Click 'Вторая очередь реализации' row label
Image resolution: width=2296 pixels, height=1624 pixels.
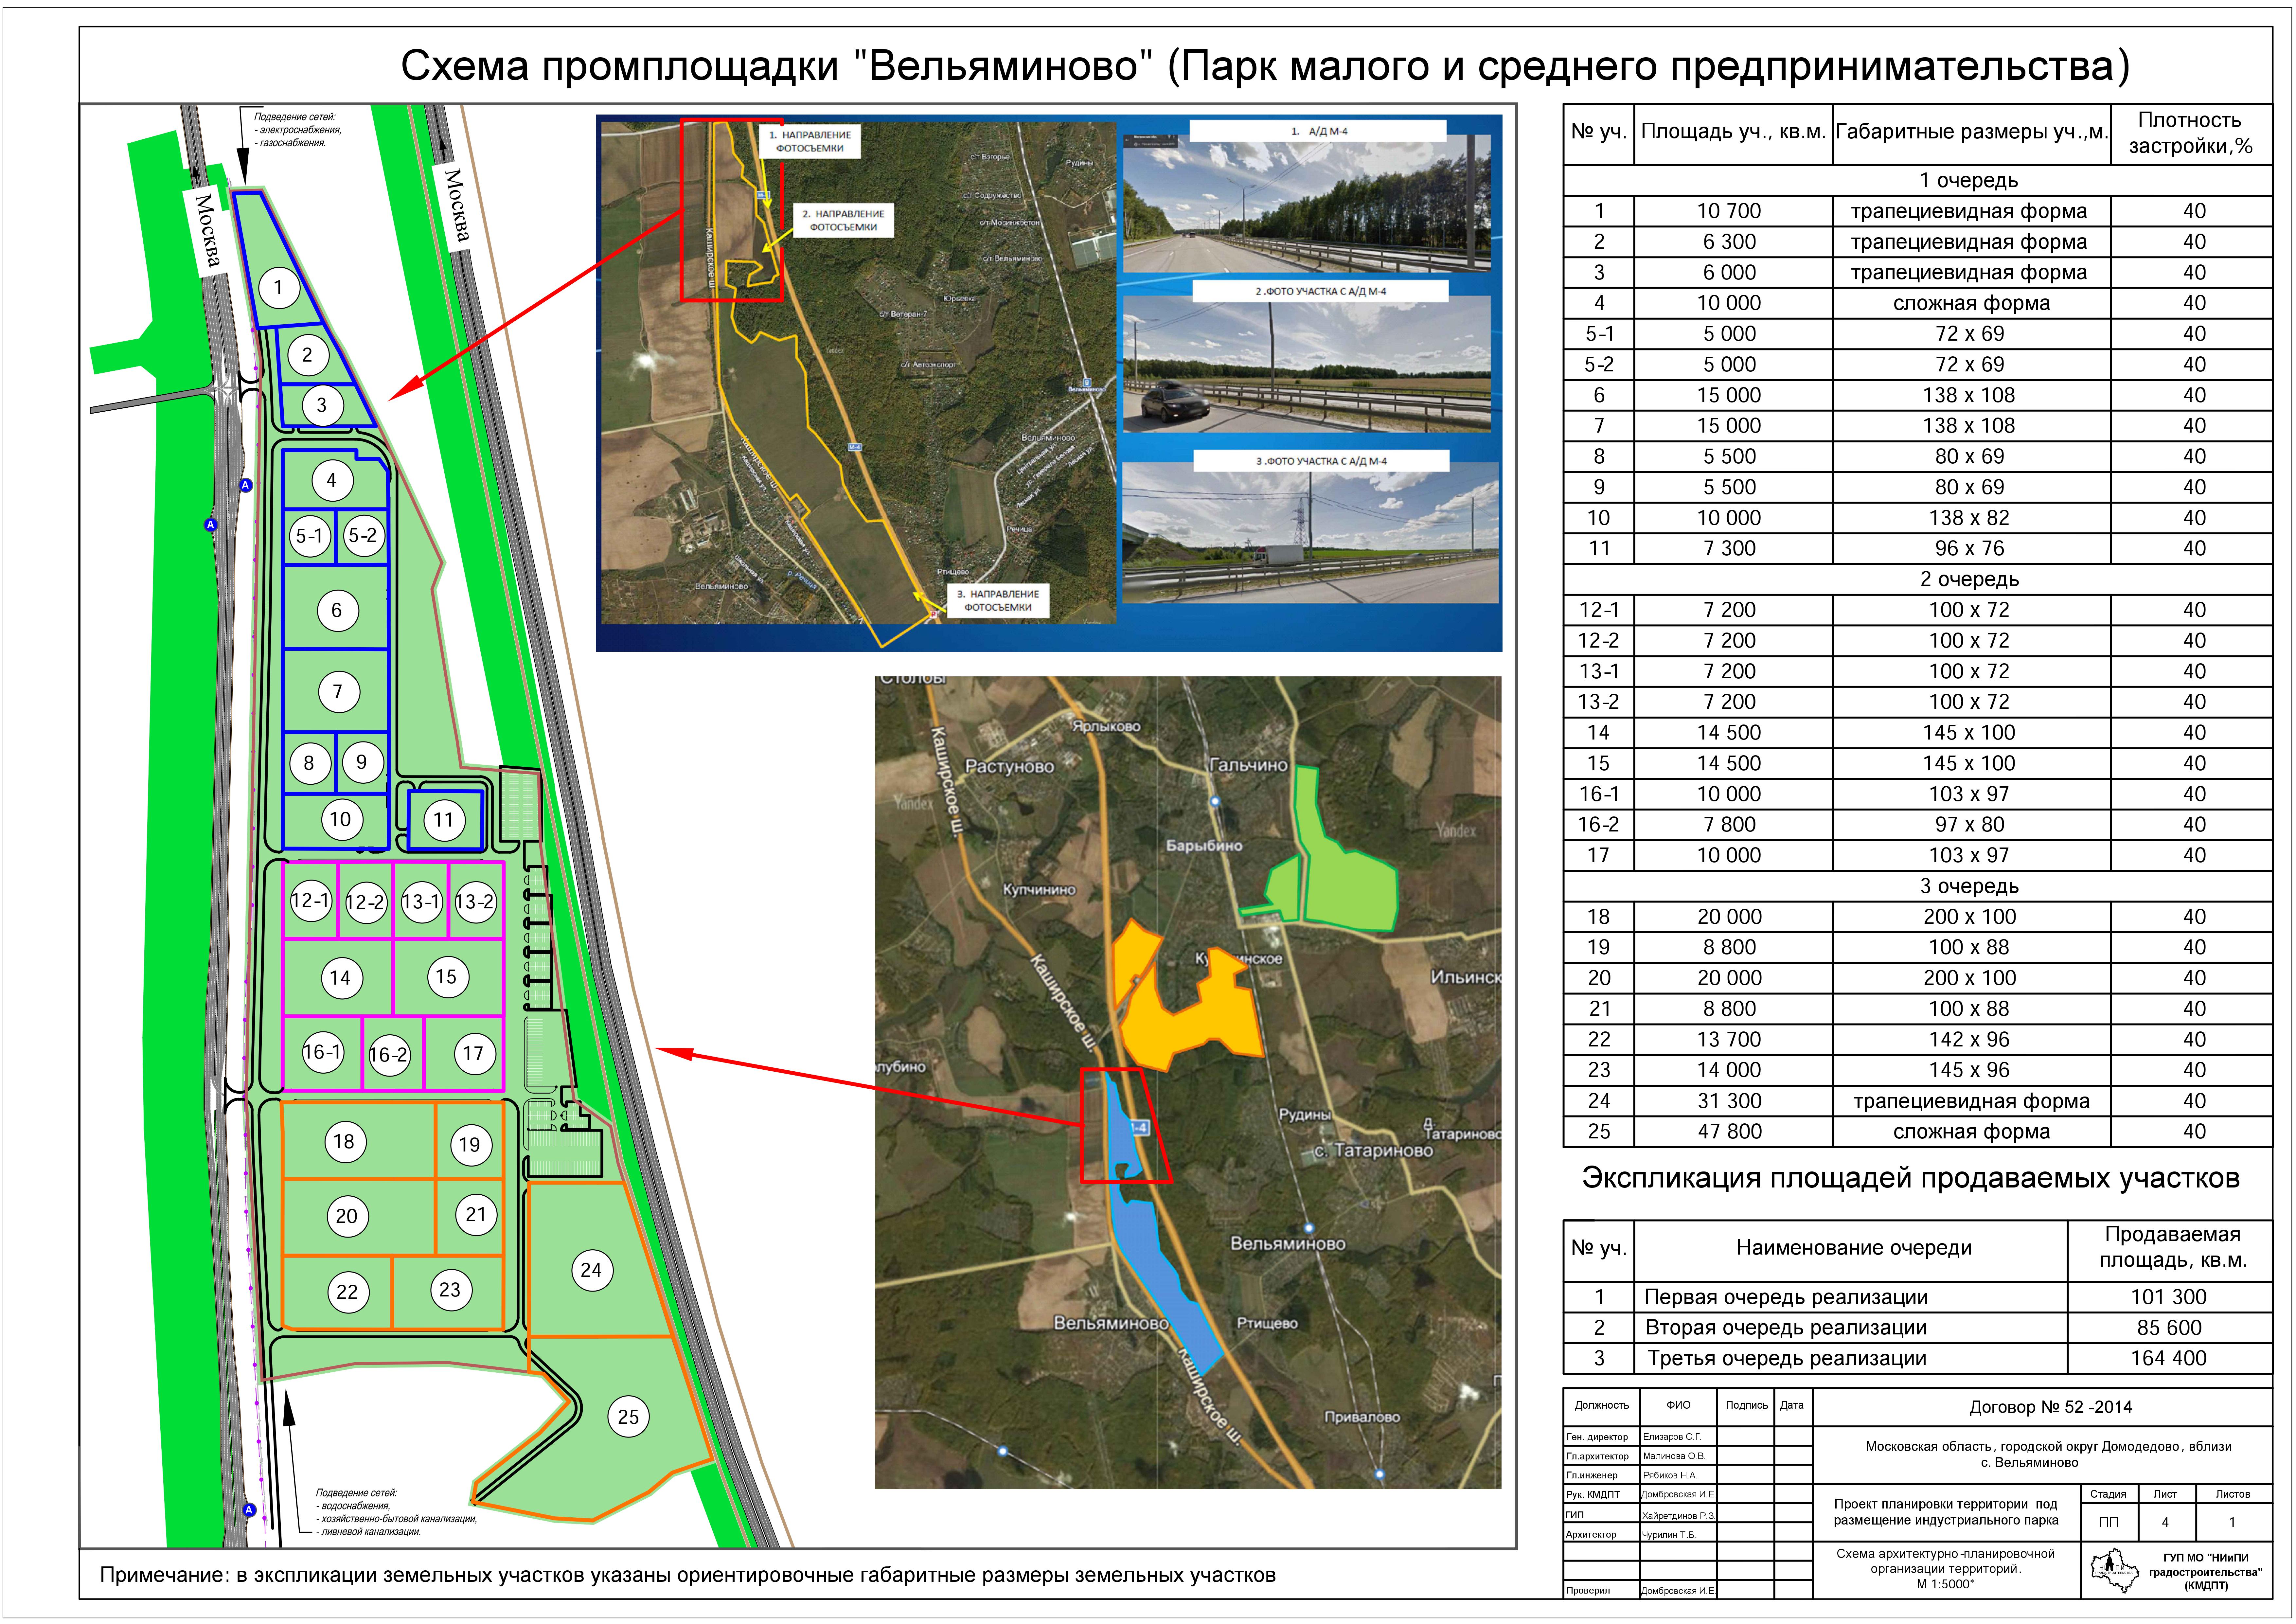[x=1786, y=1328]
